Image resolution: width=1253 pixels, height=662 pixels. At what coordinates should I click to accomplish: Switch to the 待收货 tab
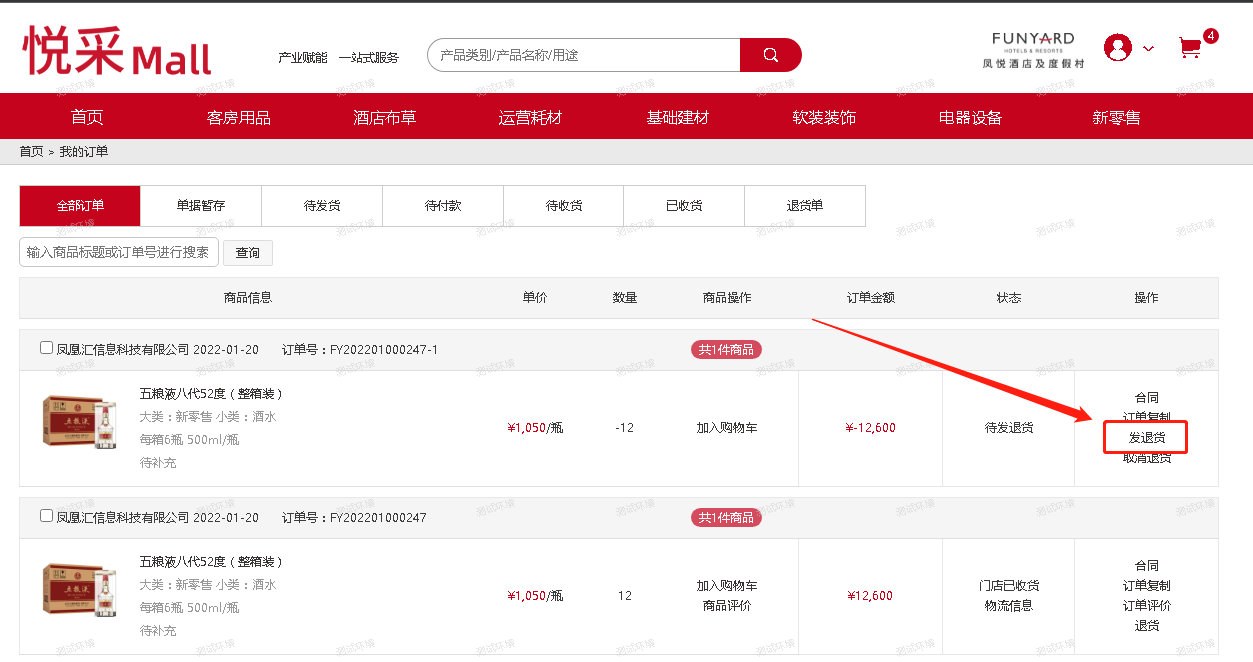pos(564,206)
